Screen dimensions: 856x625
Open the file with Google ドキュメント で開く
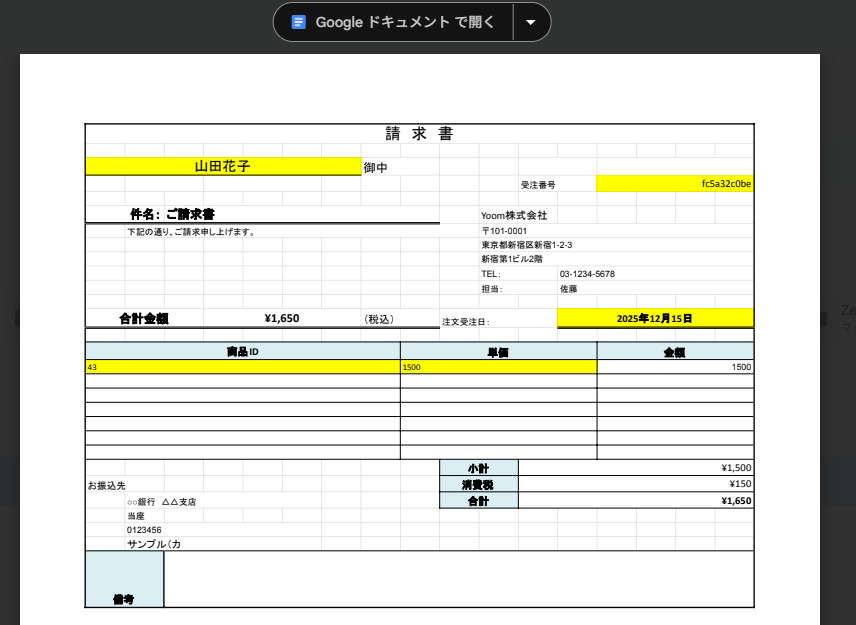[404, 22]
